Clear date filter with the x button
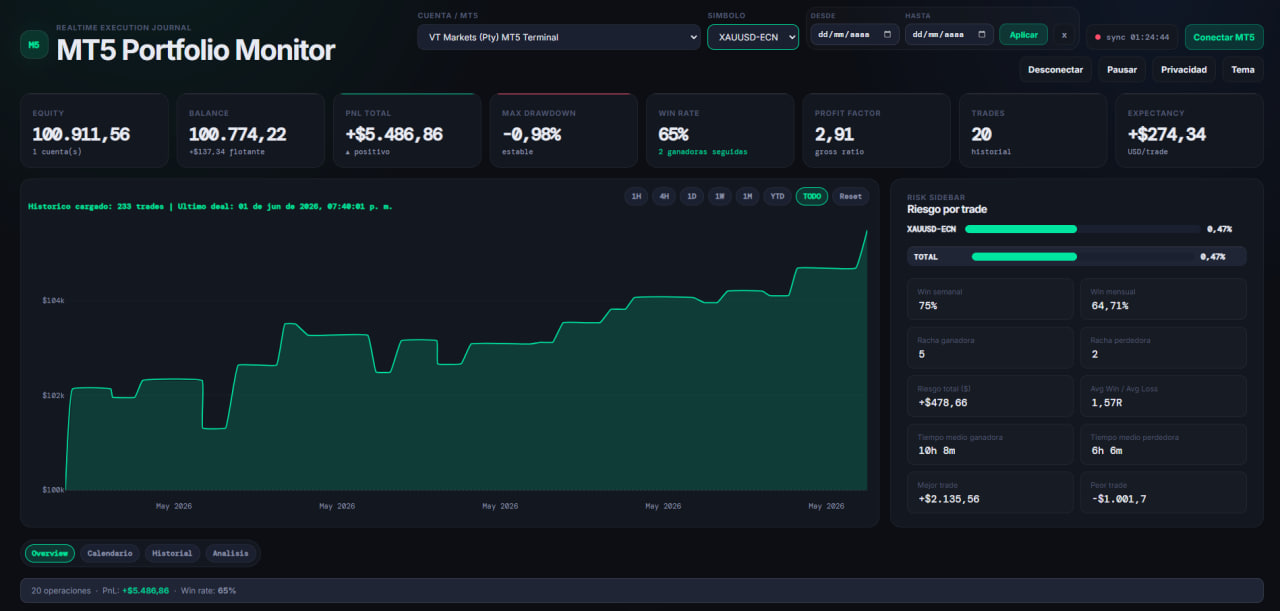Viewport: 1280px width, 611px height. pos(1064,35)
